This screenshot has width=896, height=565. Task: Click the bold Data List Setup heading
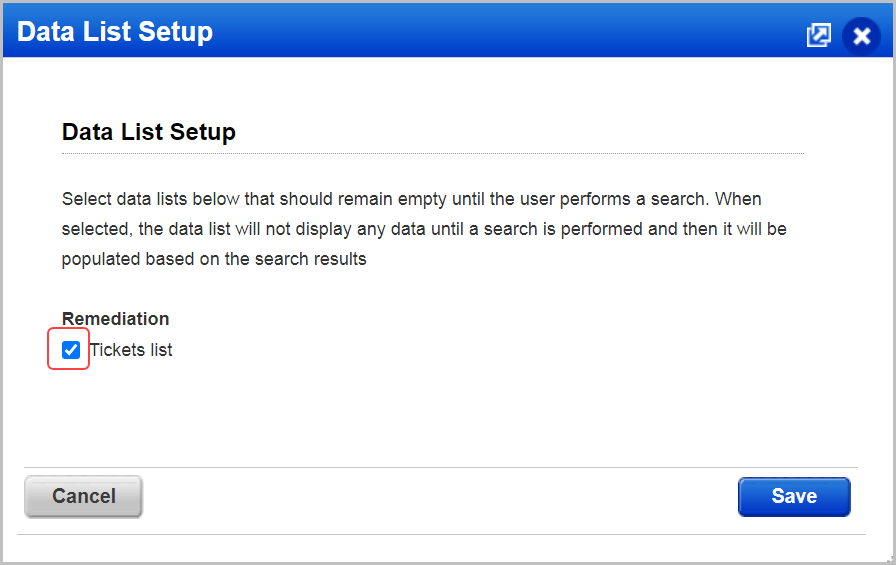point(149,132)
